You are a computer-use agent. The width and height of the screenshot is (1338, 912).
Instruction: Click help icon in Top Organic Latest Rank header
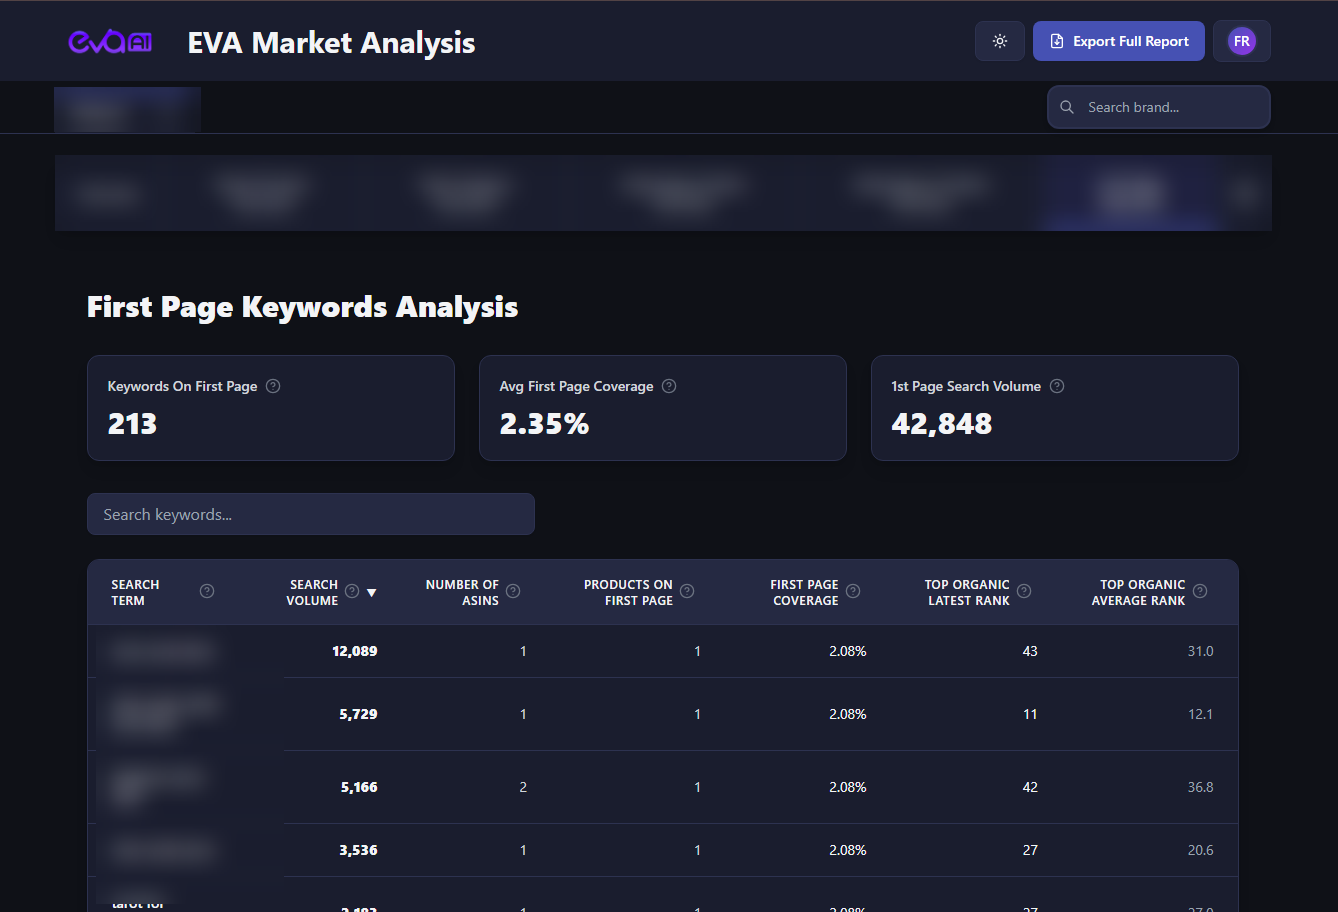(1024, 591)
